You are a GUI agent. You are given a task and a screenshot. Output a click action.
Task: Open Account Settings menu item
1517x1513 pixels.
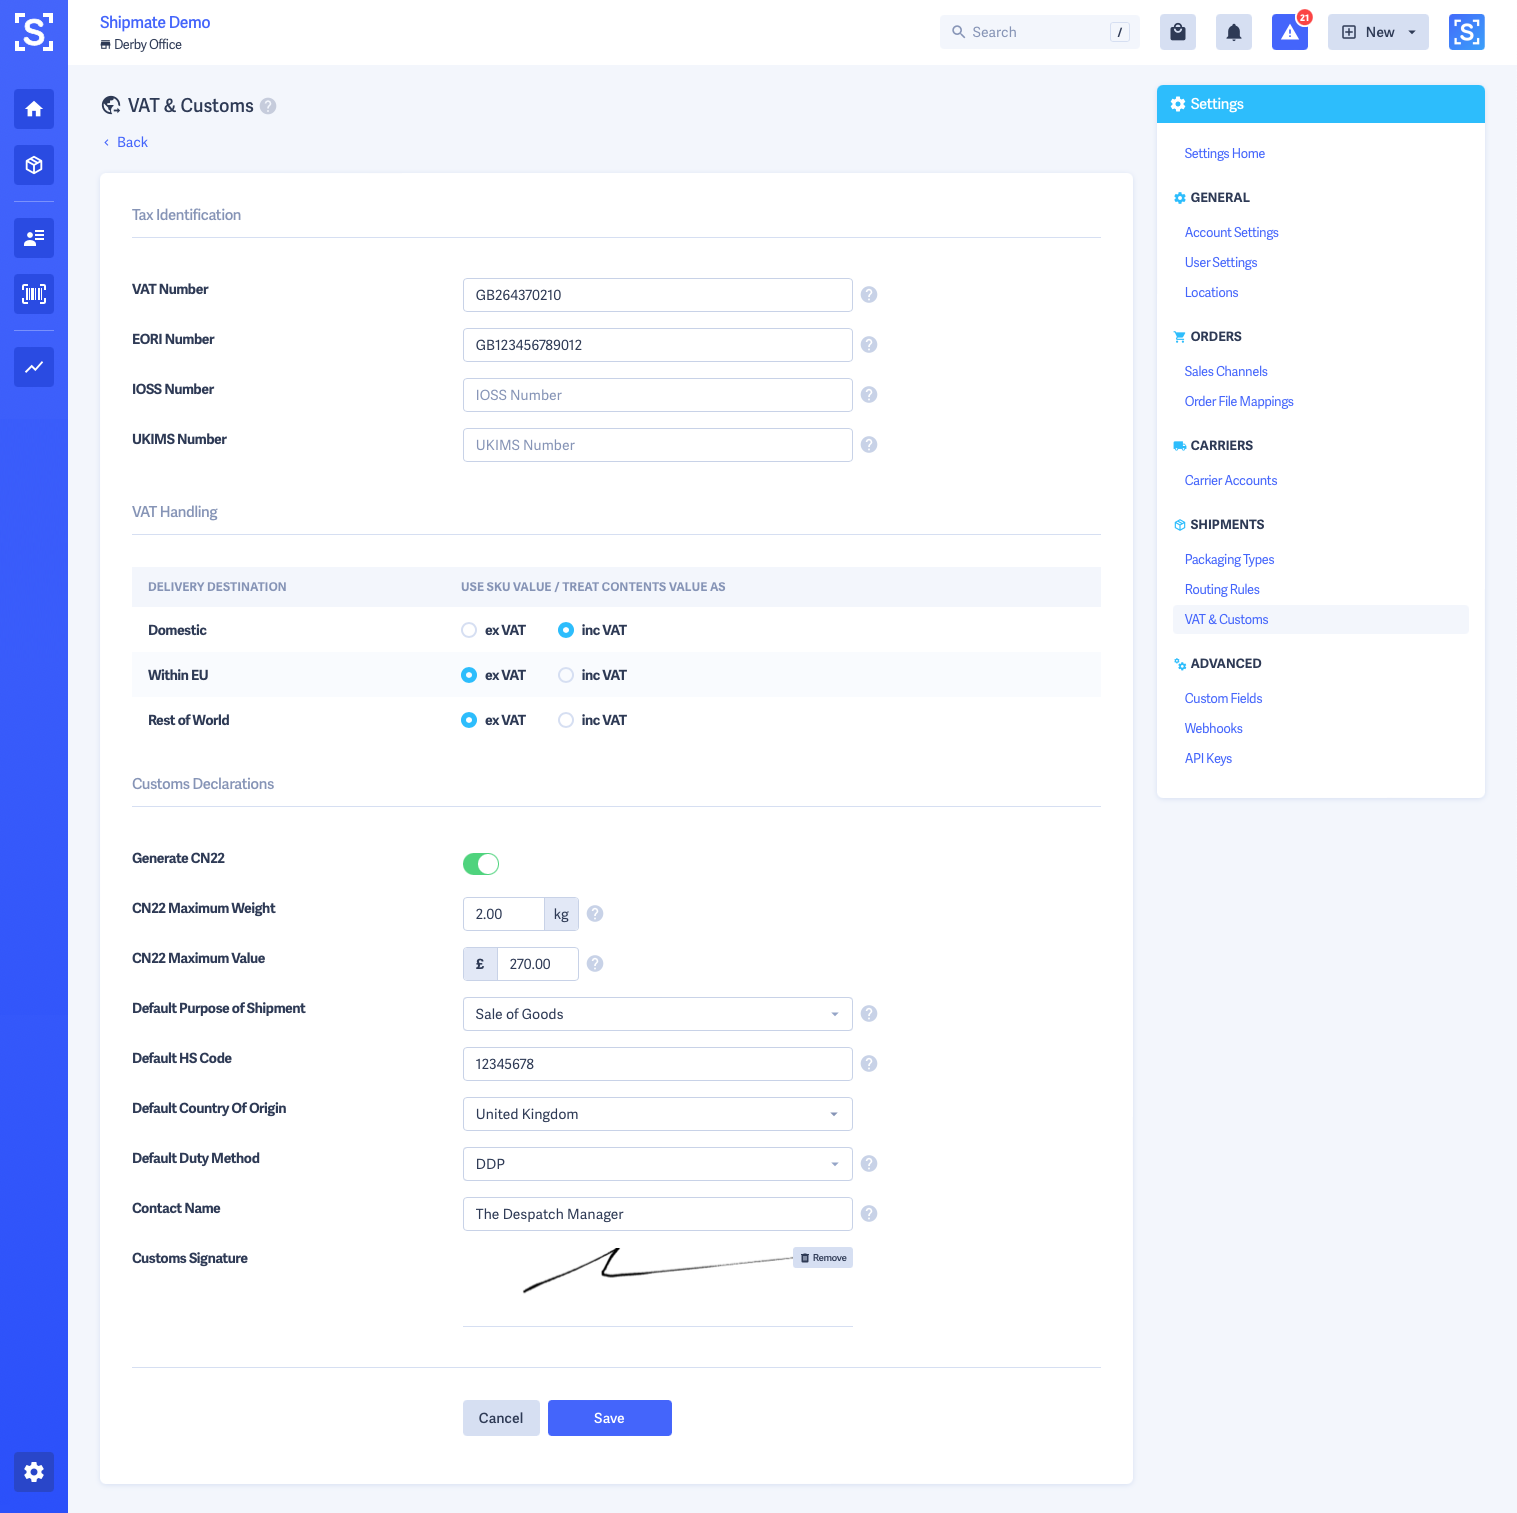(x=1232, y=232)
